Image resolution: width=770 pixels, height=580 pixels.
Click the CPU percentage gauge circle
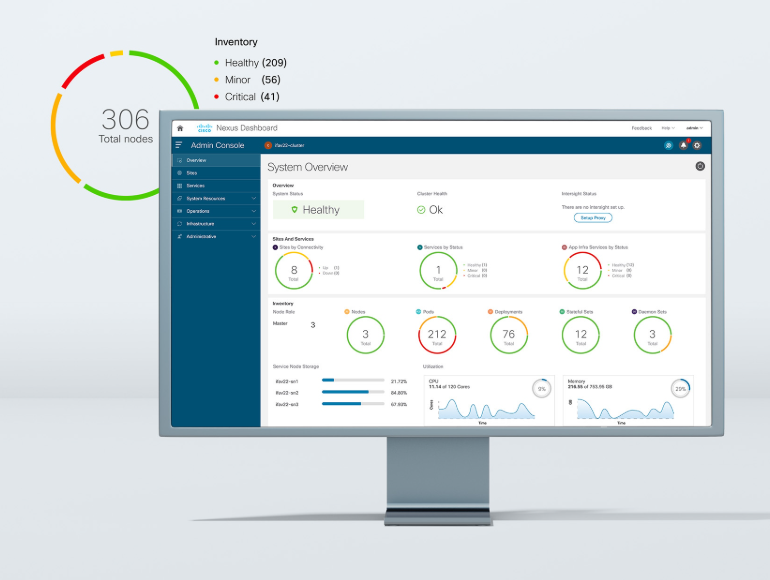(x=542, y=388)
